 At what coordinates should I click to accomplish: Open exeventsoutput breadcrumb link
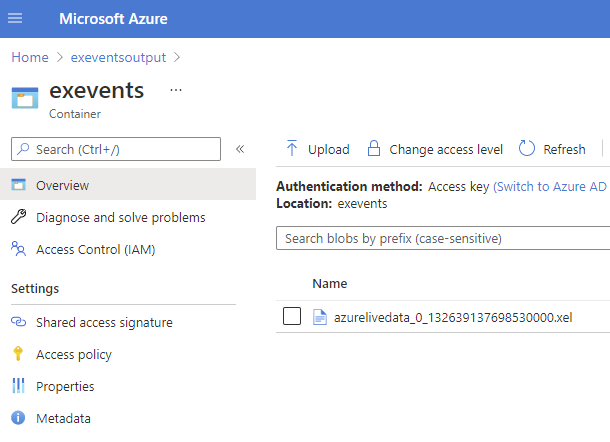[x=118, y=57]
